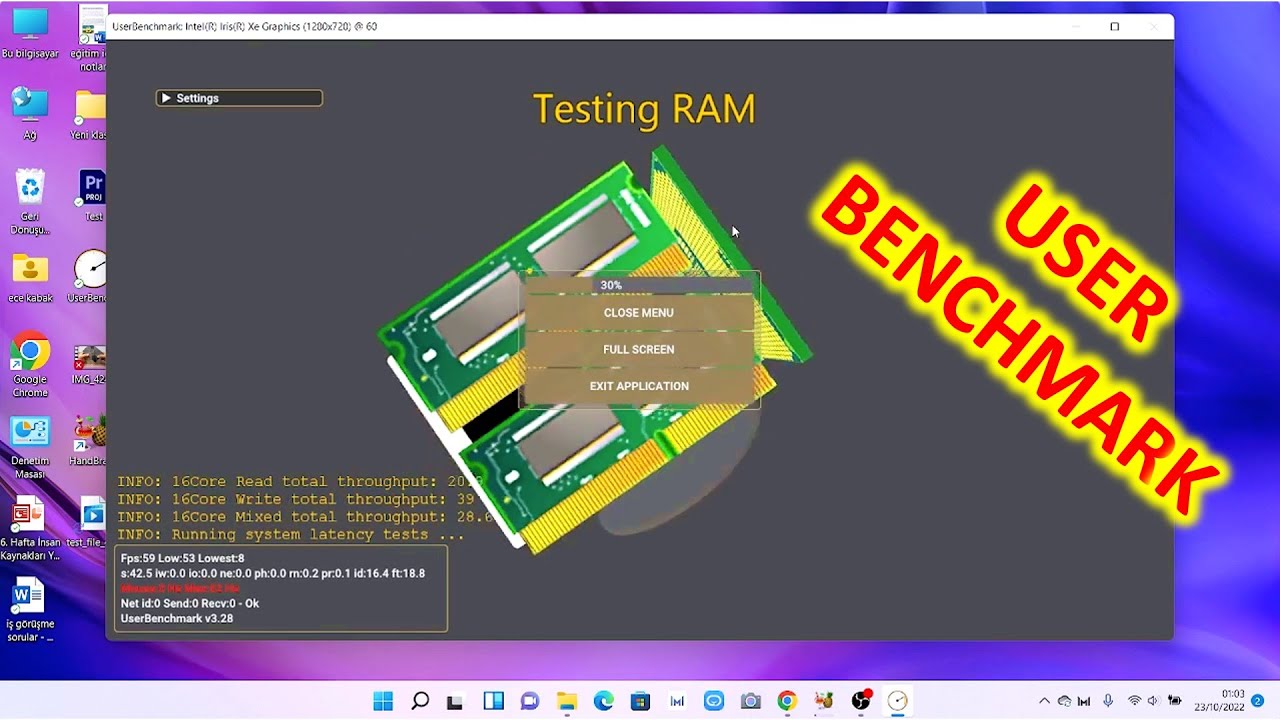
Task: Open Microsoft Store taskbar icon
Action: click(640, 701)
